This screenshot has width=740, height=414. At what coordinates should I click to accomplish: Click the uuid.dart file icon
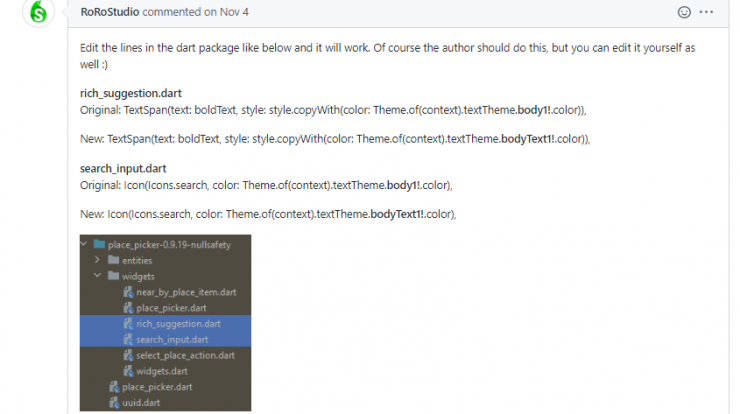tap(114, 403)
